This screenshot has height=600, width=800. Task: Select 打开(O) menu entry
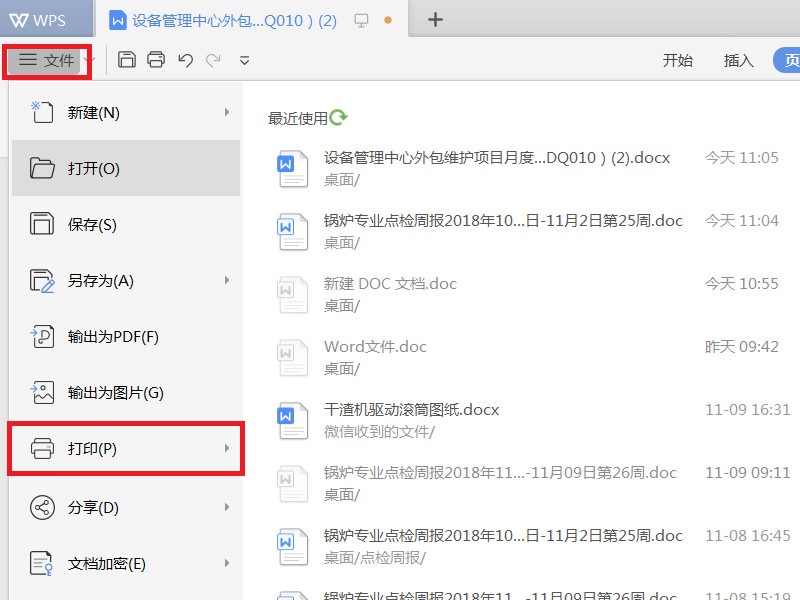pyautogui.click(x=126, y=168)
